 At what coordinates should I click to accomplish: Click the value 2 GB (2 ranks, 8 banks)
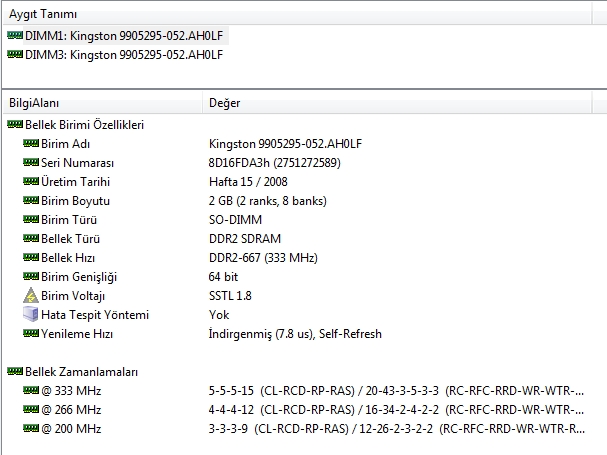[x=268, y=201]
